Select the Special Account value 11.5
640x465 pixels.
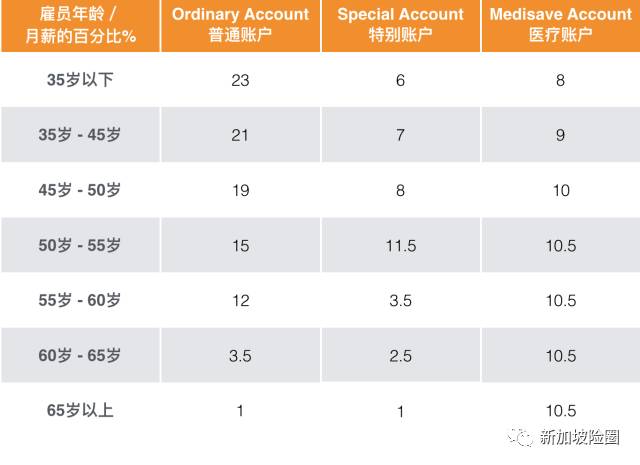pyautogui.click(x=400, y=245)
